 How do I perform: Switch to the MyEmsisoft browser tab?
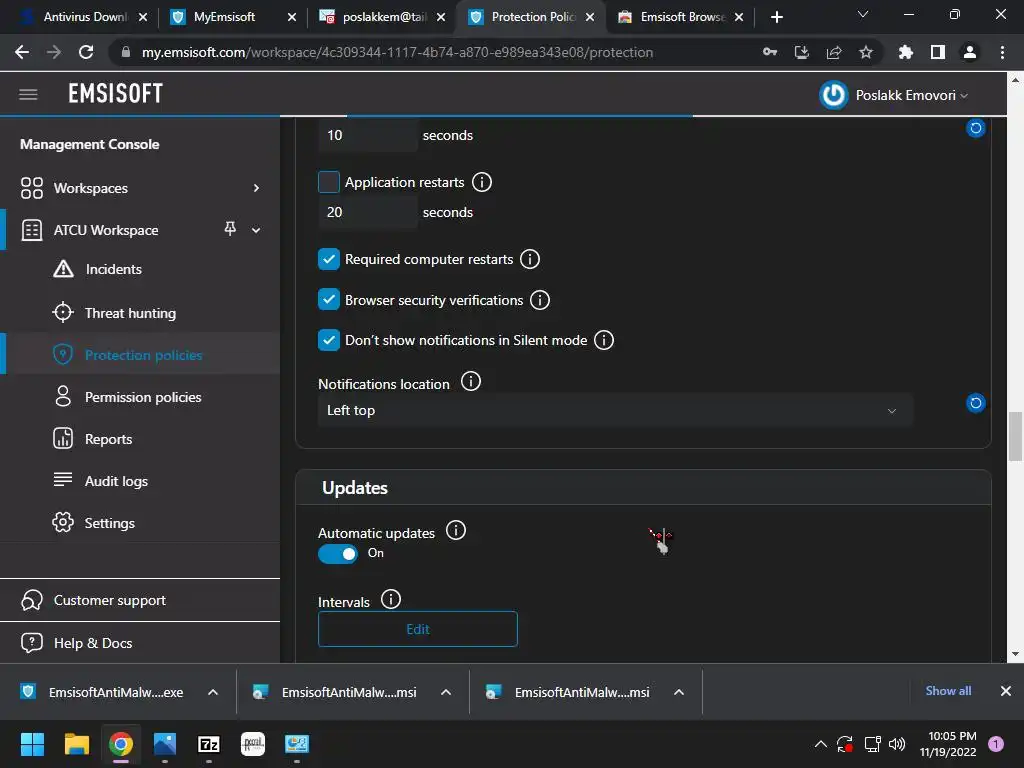coord(224,17)
